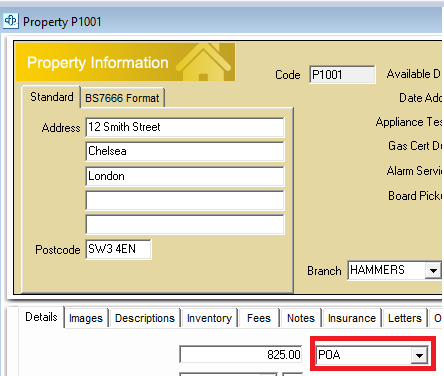The image size is (444, 376).
Task: Click the Property P1001 title text
Action: pyautogui.click(x=62, y=22)
